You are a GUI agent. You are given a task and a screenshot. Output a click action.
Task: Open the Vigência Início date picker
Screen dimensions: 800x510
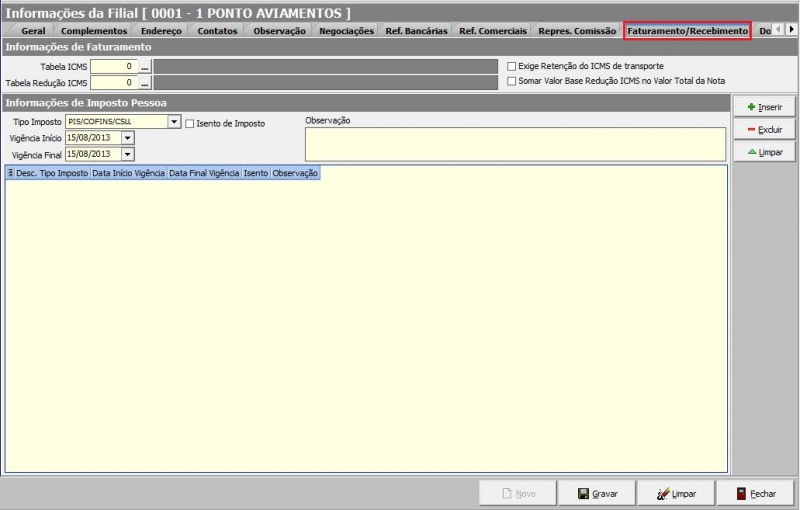pos(128,138)
